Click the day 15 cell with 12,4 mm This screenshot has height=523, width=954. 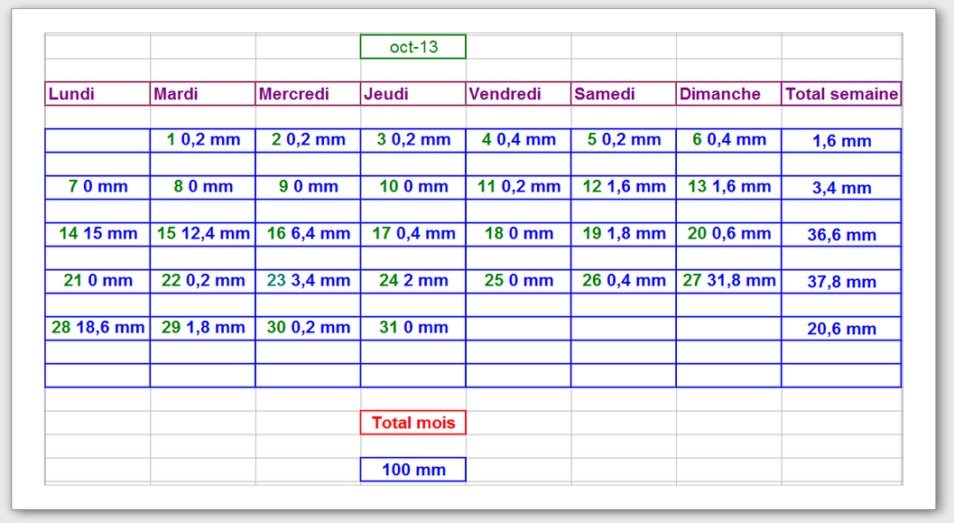[203, 234]
